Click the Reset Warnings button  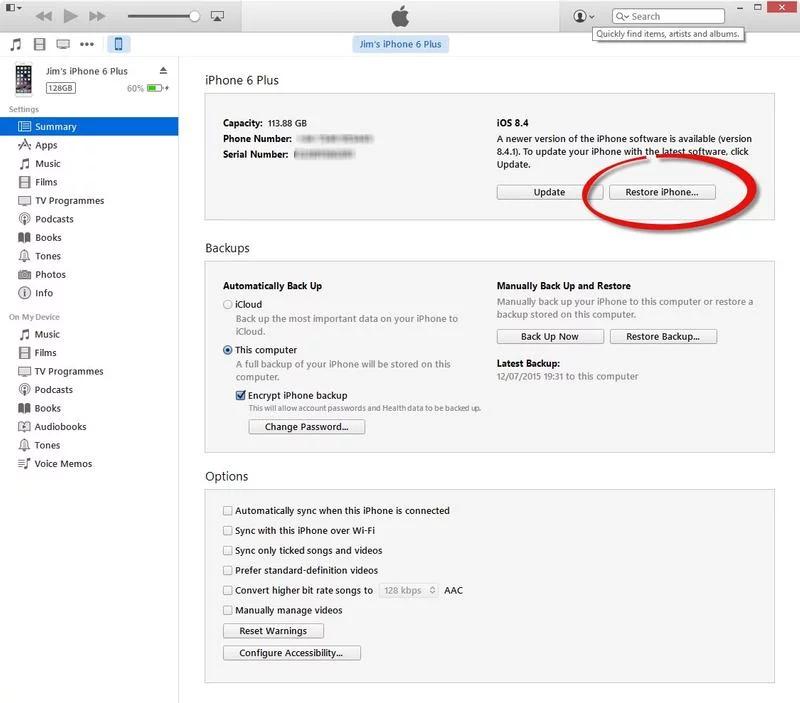273,631
